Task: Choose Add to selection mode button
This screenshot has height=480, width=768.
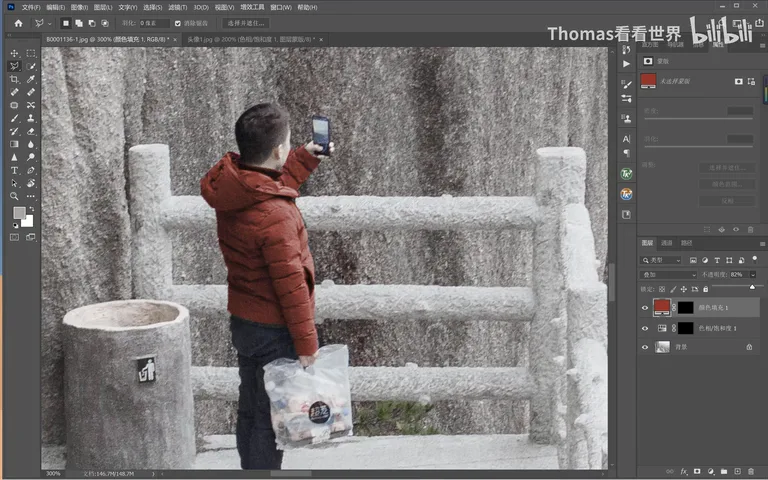Action: pos(78,23)
